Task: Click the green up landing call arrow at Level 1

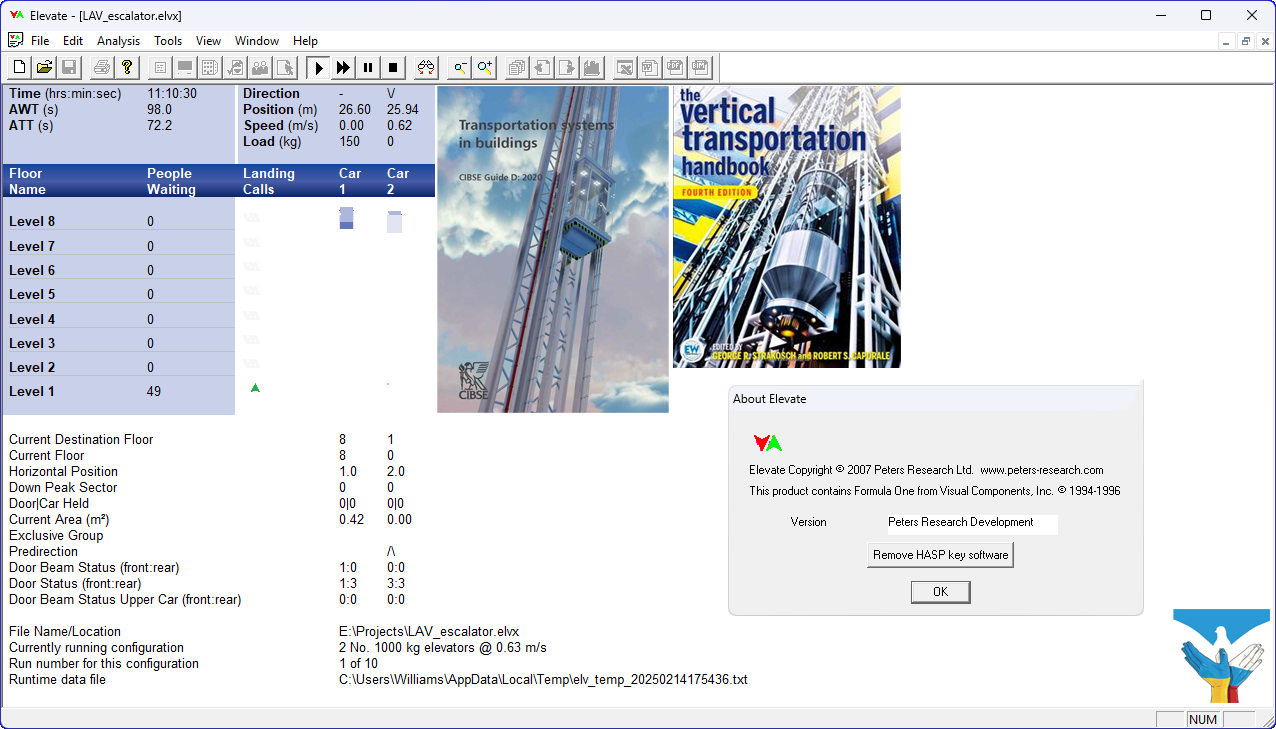Action: click(255, 387)
